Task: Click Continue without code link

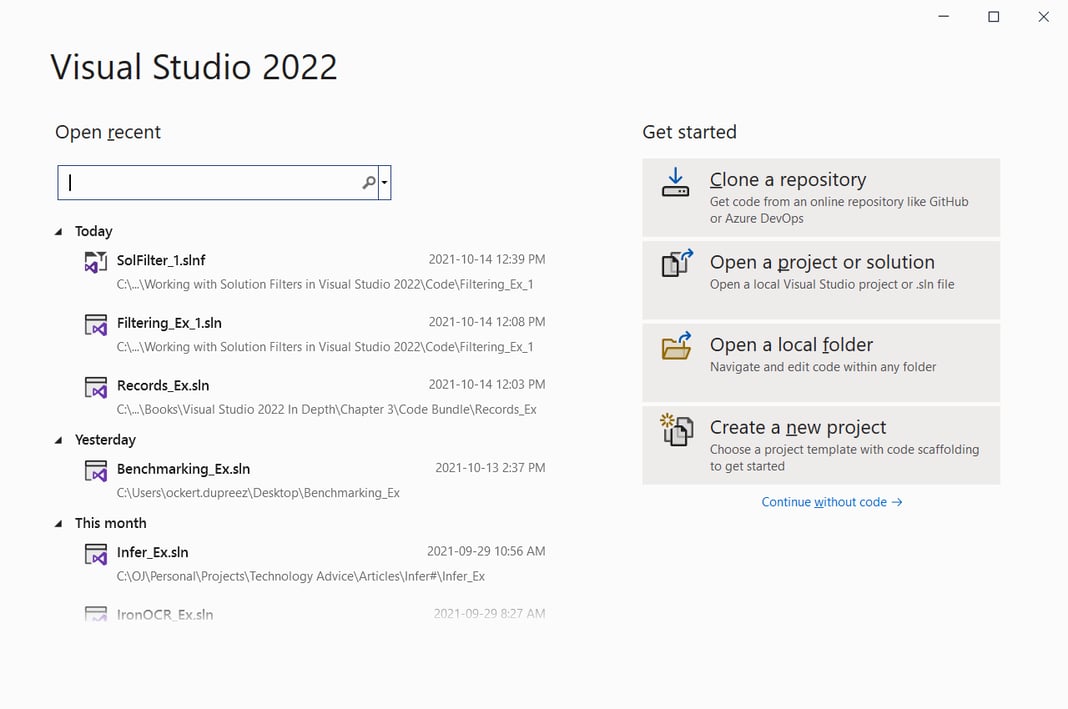Action: [x=832, y=501]
